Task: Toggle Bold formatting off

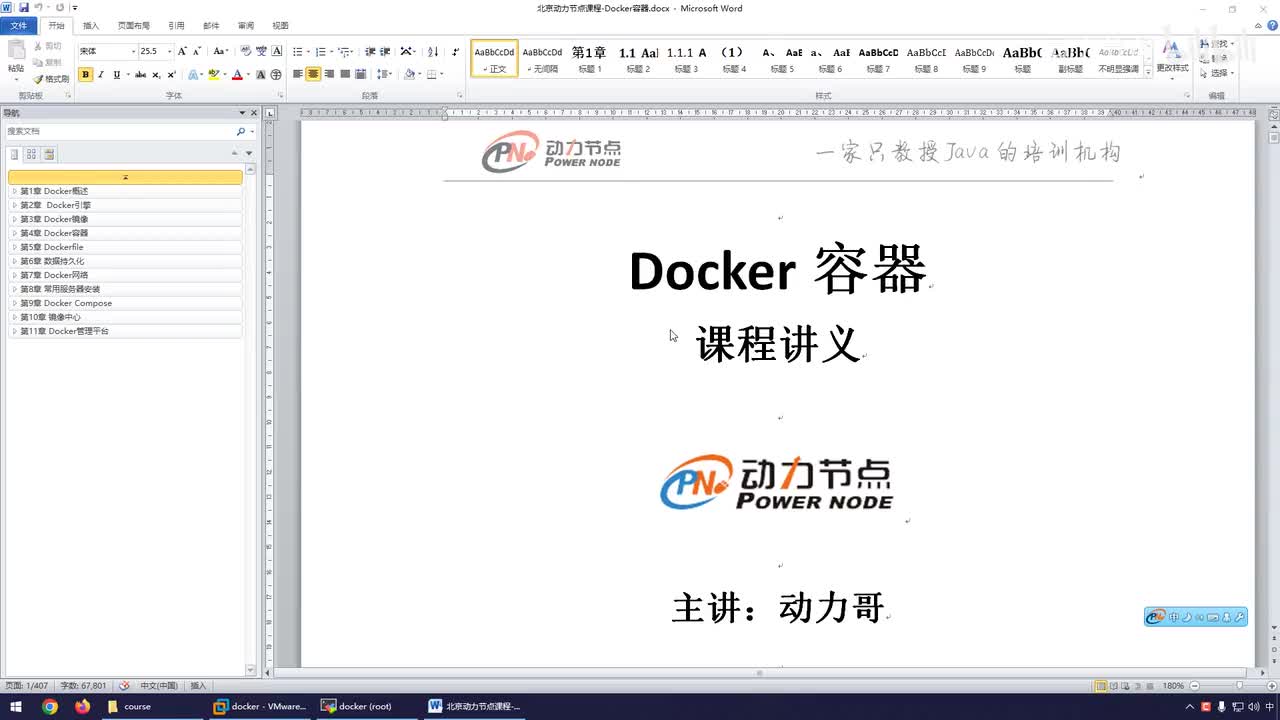Action: [85, 75]
